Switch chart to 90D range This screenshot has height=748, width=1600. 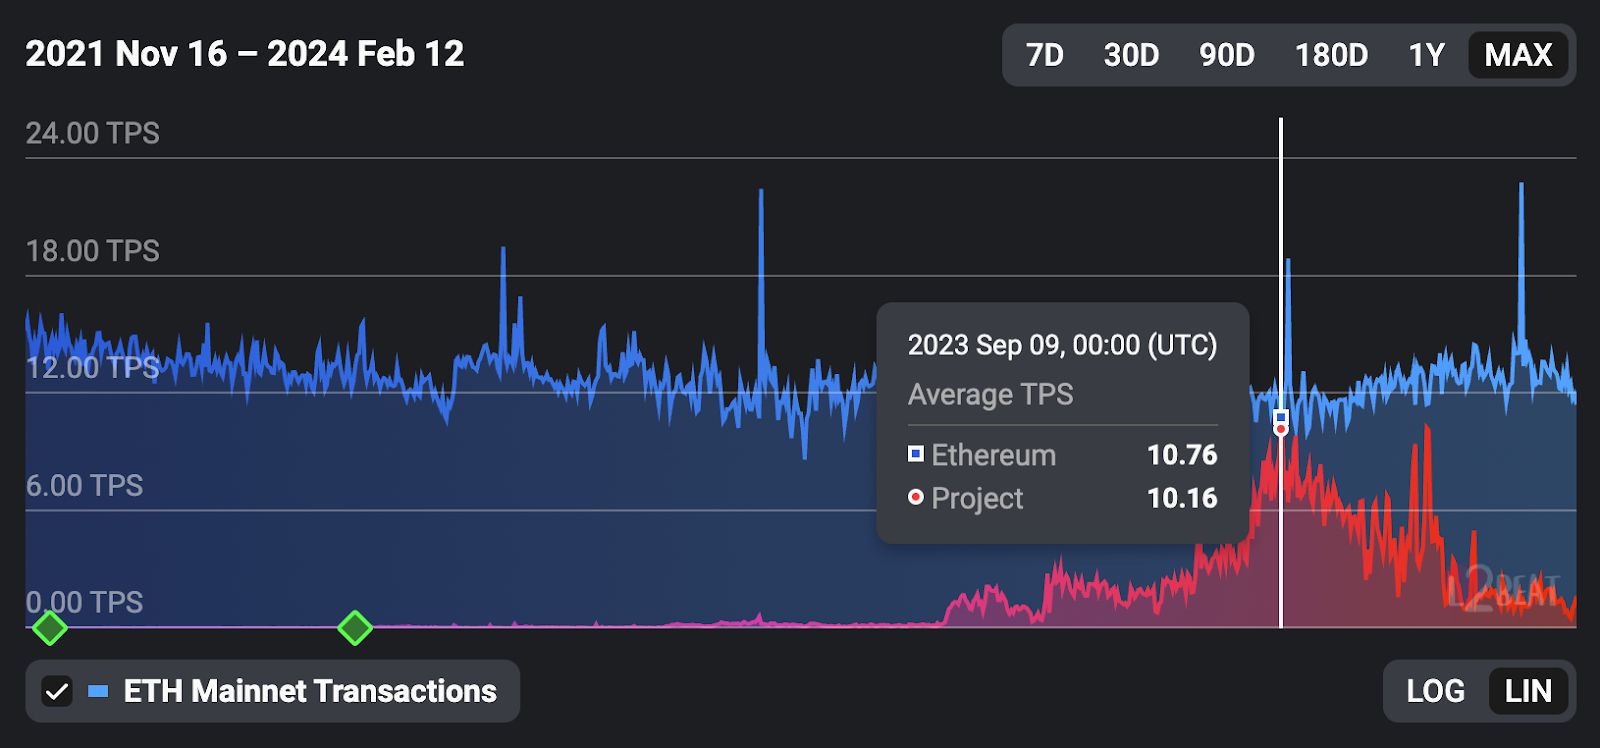1227,55
